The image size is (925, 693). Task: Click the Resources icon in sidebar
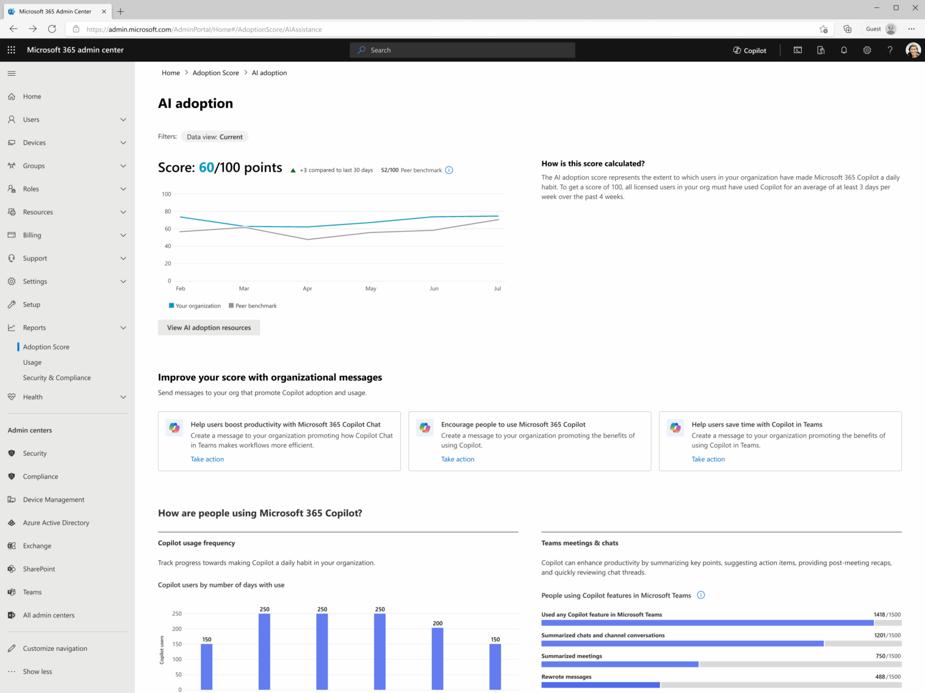click(11, 212)
